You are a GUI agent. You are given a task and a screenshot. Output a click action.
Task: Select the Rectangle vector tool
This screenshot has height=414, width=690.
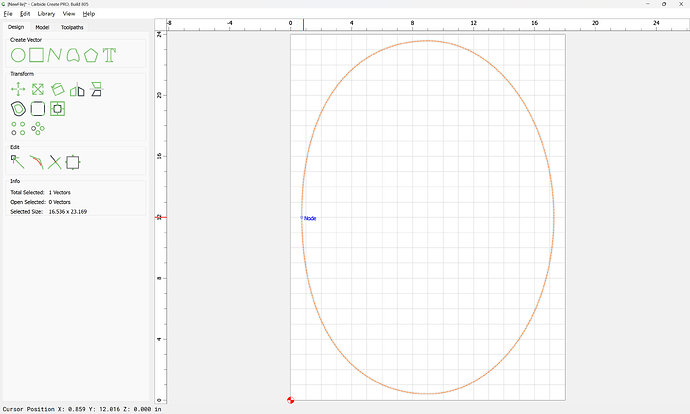(37, 55)
